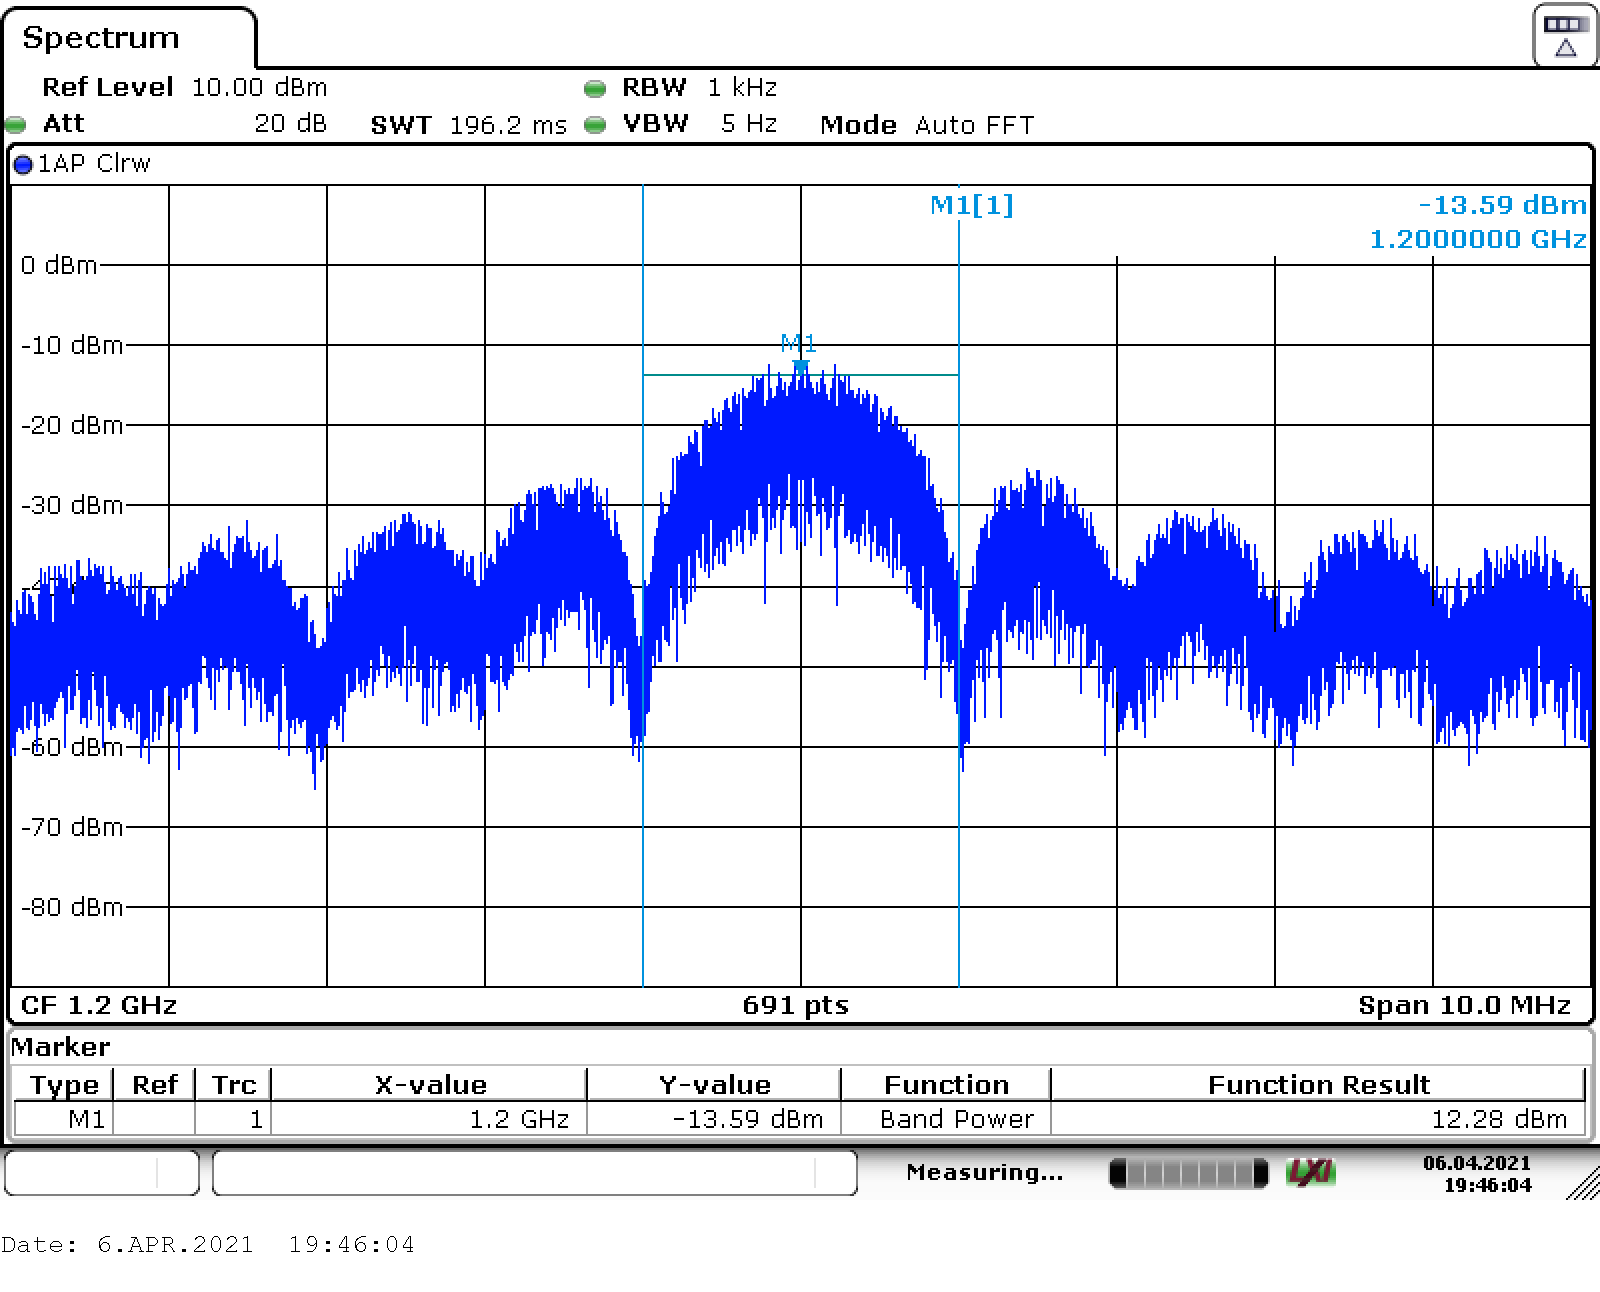1600x1292 pixels.
Task: Switch to the Spectrum tab
Action: (x=101, y=38)
